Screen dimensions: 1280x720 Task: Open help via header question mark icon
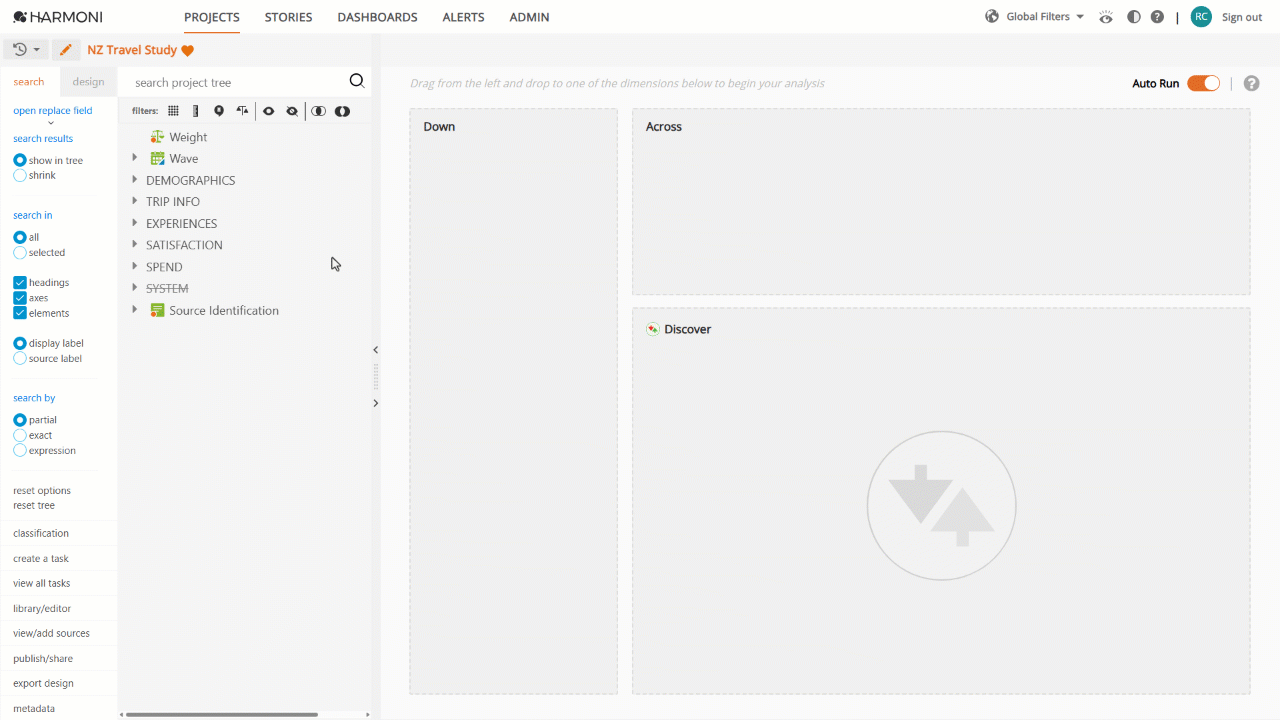click(1157, 17)
